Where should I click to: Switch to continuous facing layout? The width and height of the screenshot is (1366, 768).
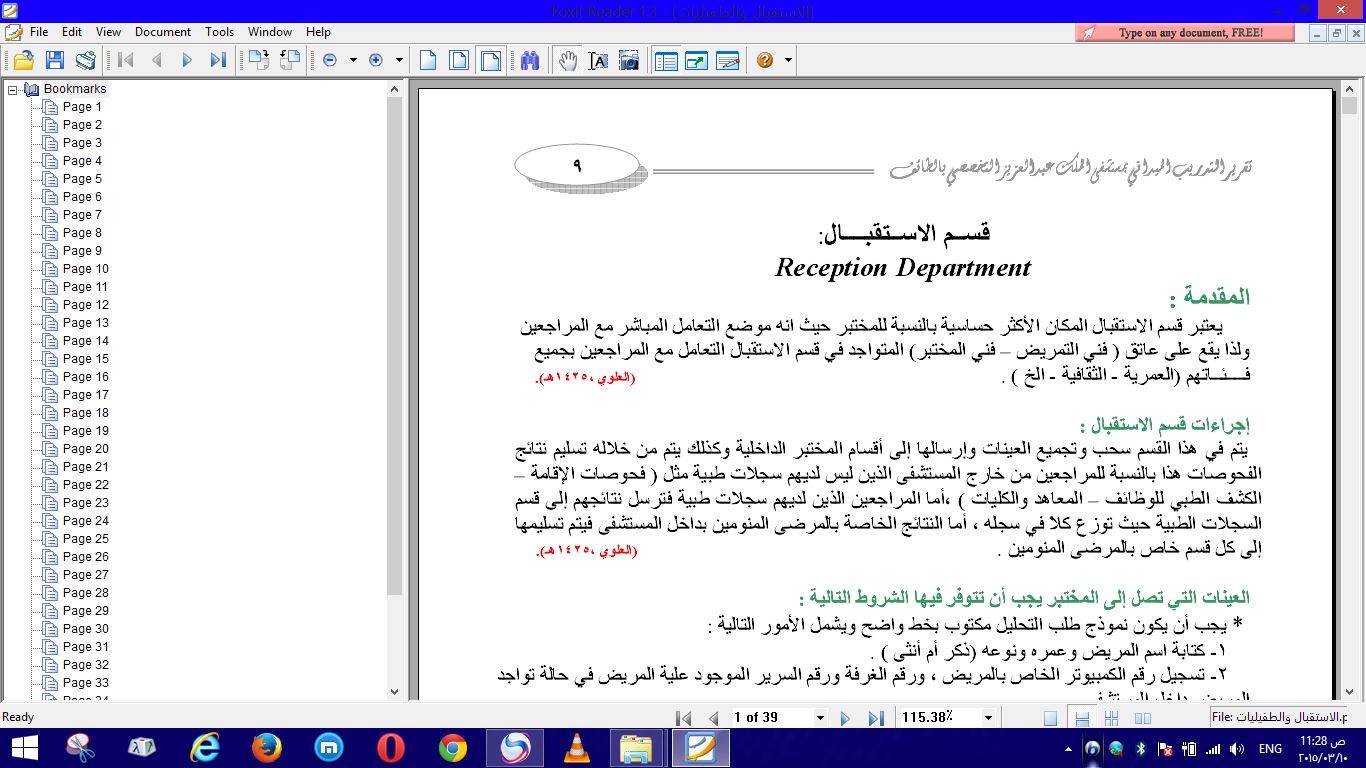click(x=1111, y=718)
